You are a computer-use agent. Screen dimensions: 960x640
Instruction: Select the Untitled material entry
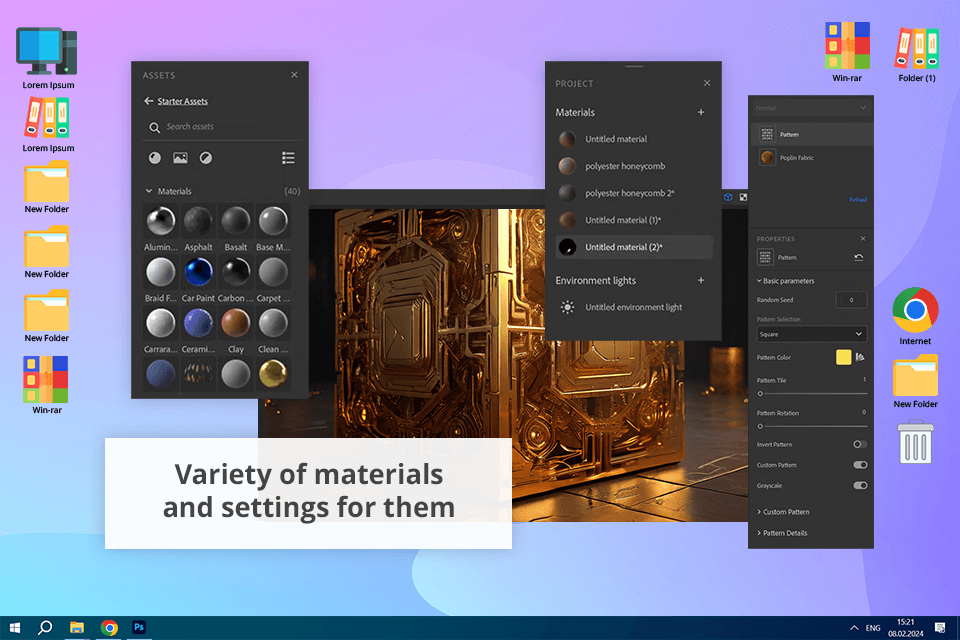(634, 139)
